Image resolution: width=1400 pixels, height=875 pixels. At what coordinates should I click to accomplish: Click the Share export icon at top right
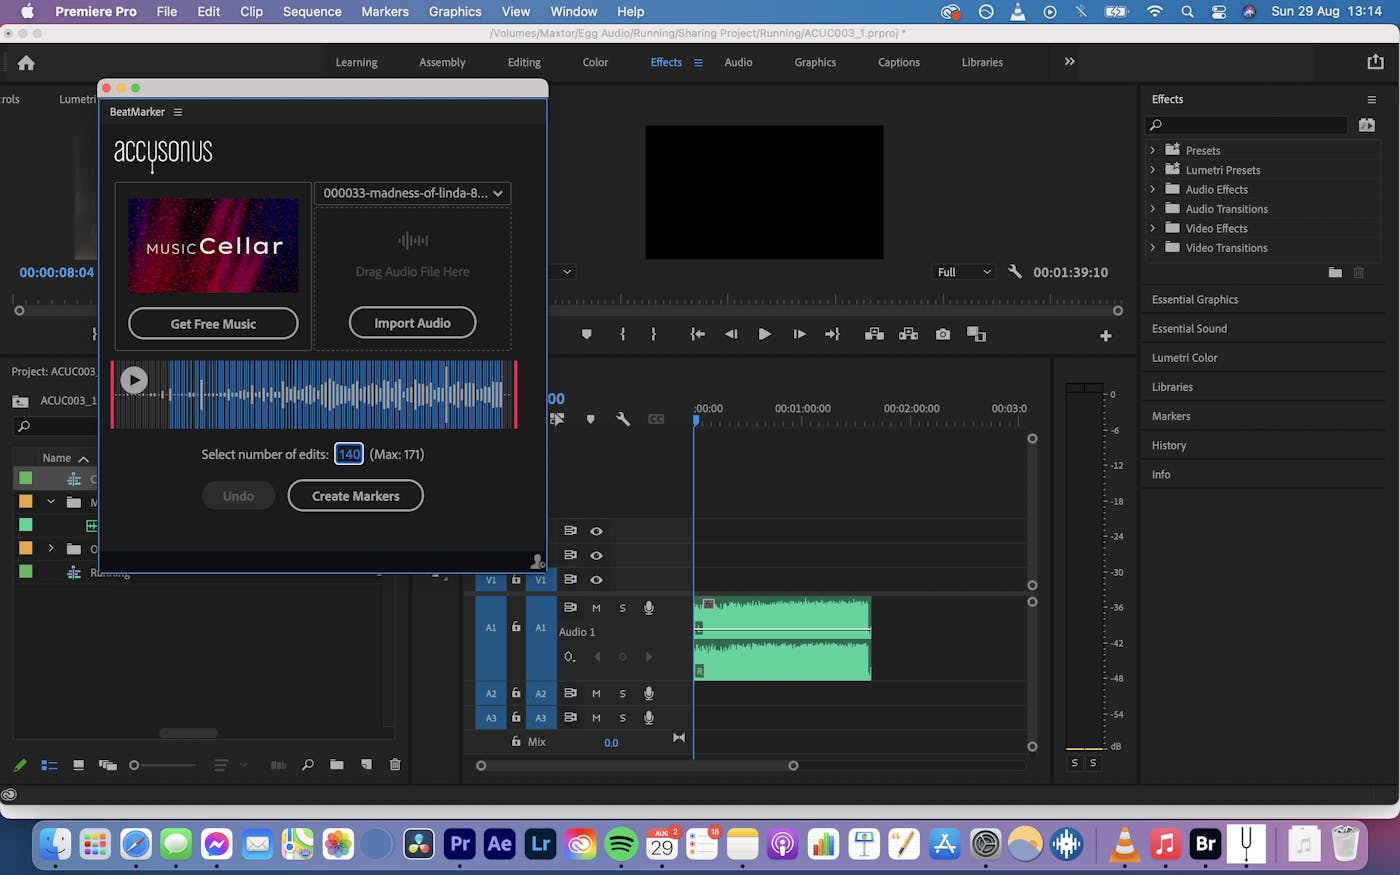pos(1375,62)
